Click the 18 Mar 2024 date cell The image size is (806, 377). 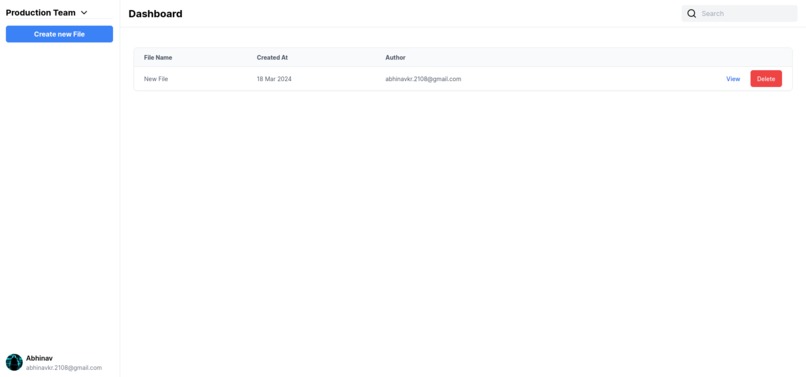(274, 79)
